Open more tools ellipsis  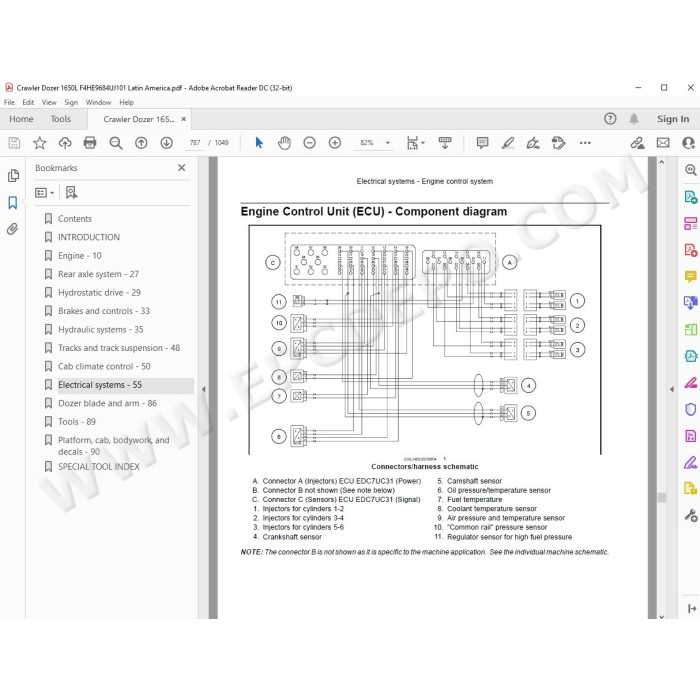tap(585, 143)
